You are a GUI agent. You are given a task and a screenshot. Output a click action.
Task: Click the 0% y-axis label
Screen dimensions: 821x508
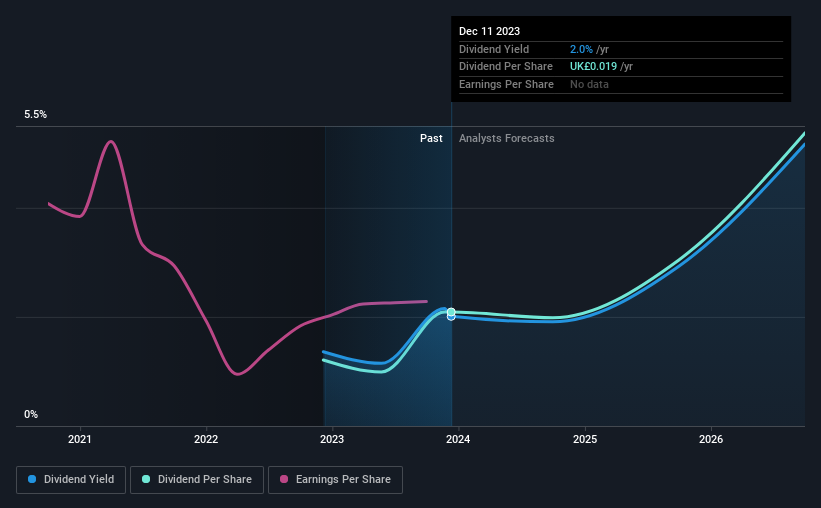31,414
